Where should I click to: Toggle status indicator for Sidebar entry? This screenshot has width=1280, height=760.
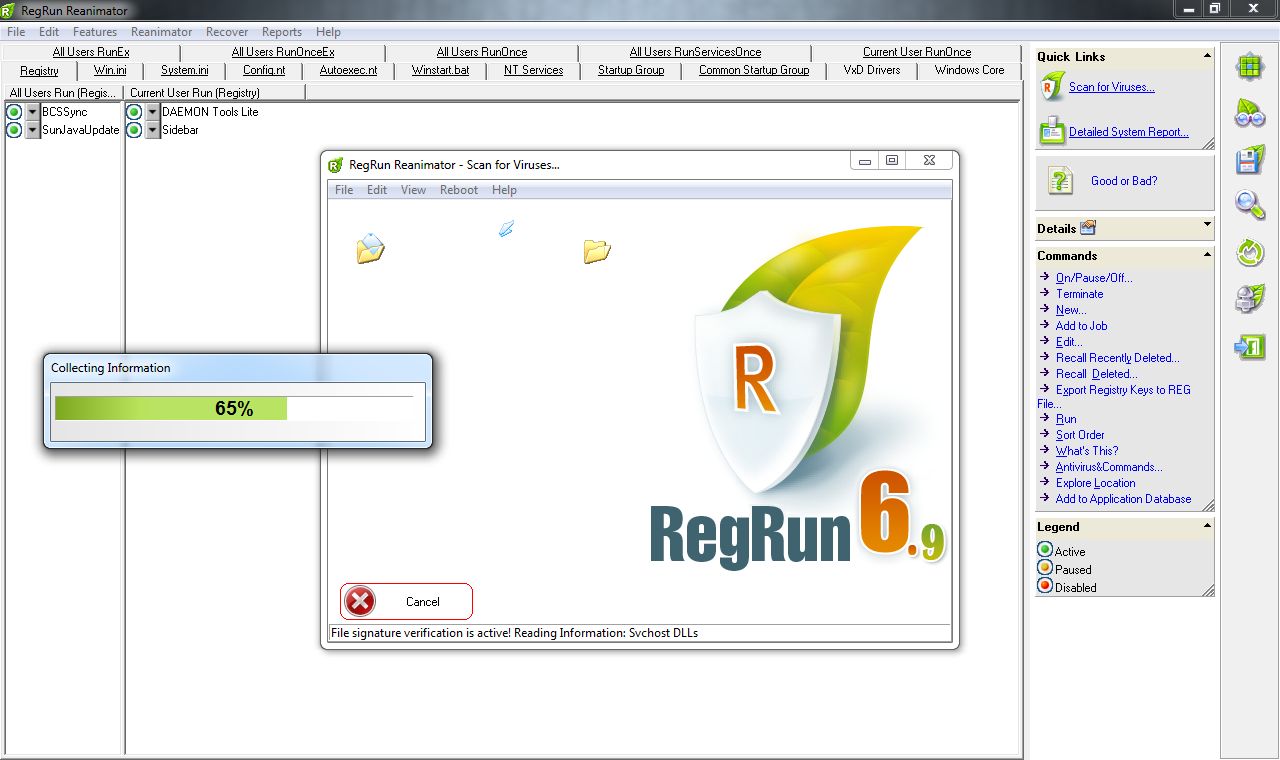point(134,130)
